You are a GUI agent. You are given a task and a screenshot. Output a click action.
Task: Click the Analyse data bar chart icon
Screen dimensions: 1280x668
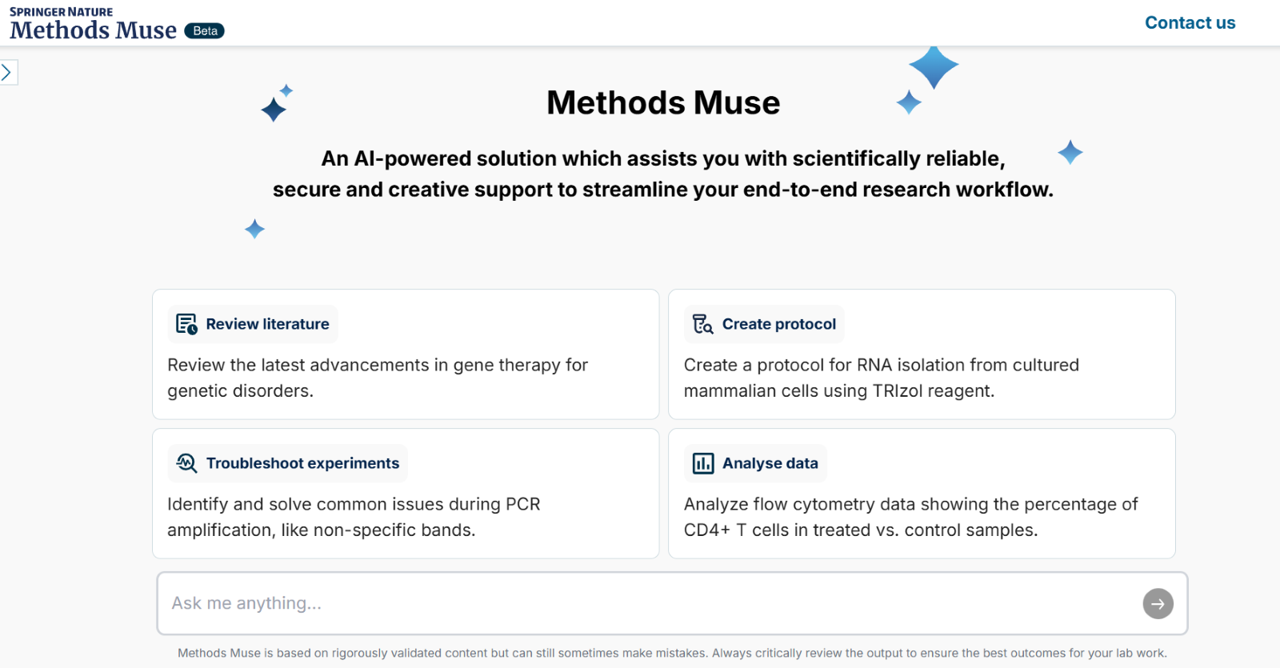click(x=701, y=463)
